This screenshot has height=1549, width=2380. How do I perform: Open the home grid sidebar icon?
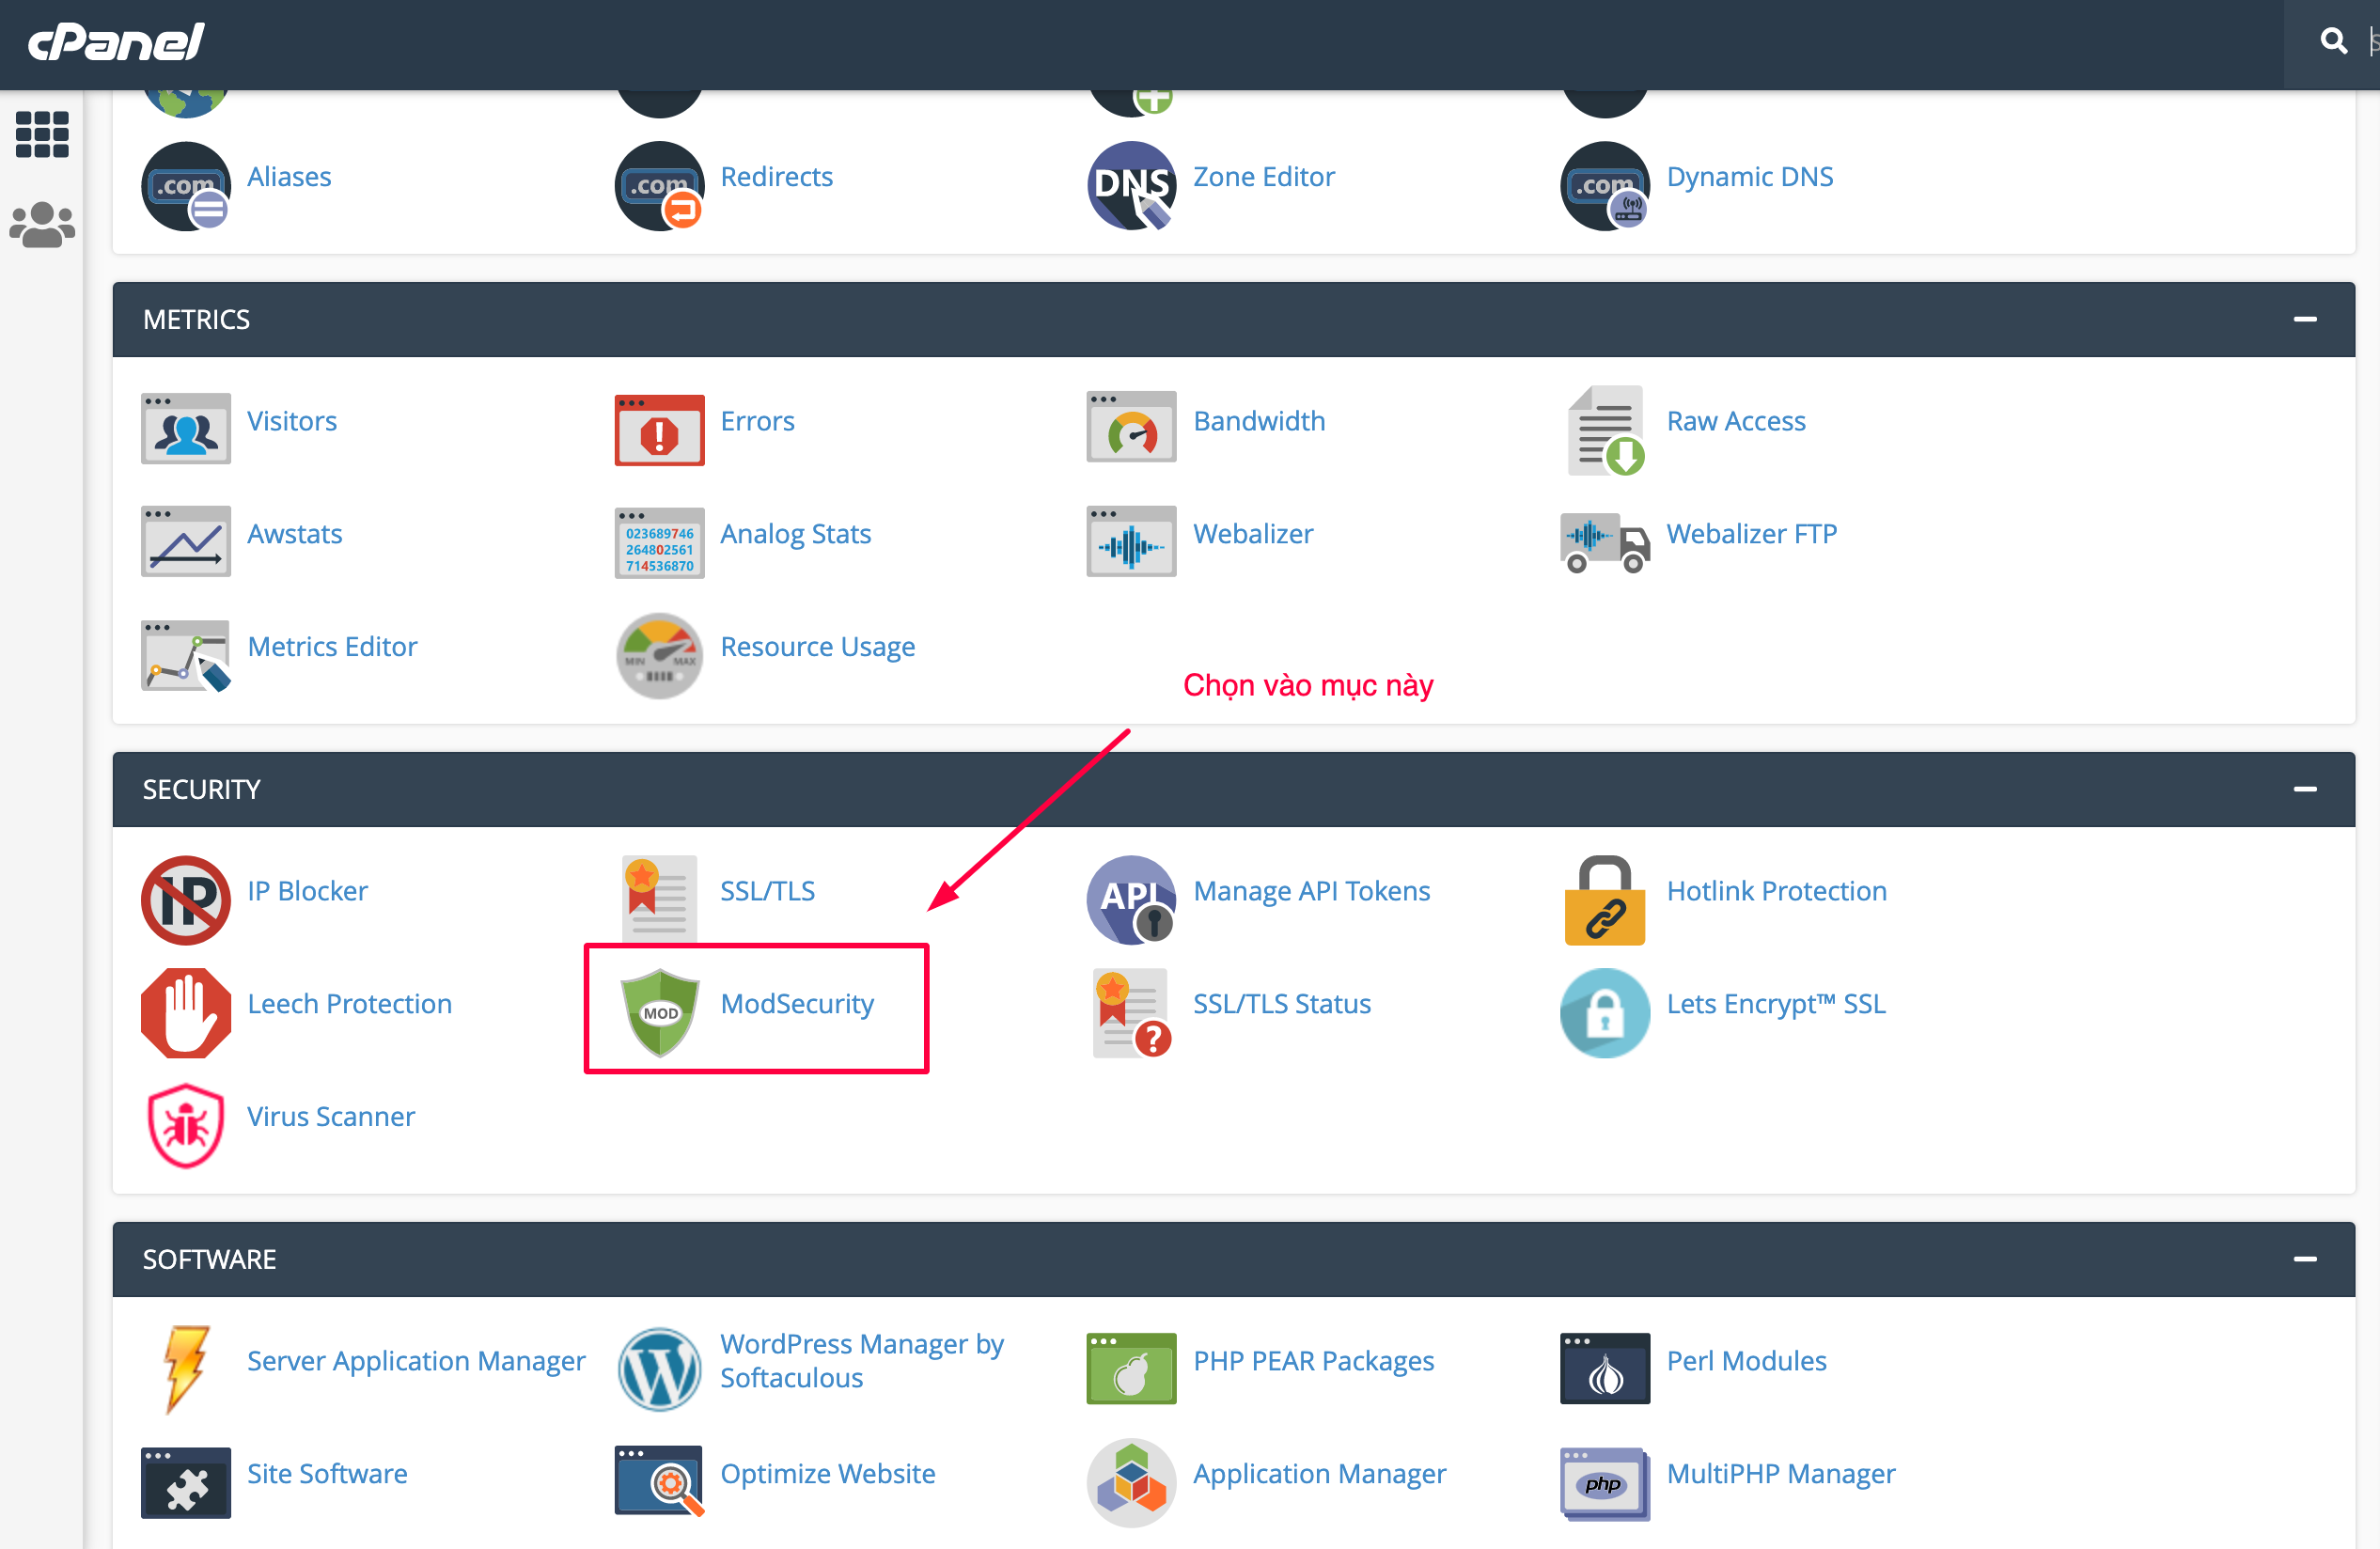tap(42, 134)
